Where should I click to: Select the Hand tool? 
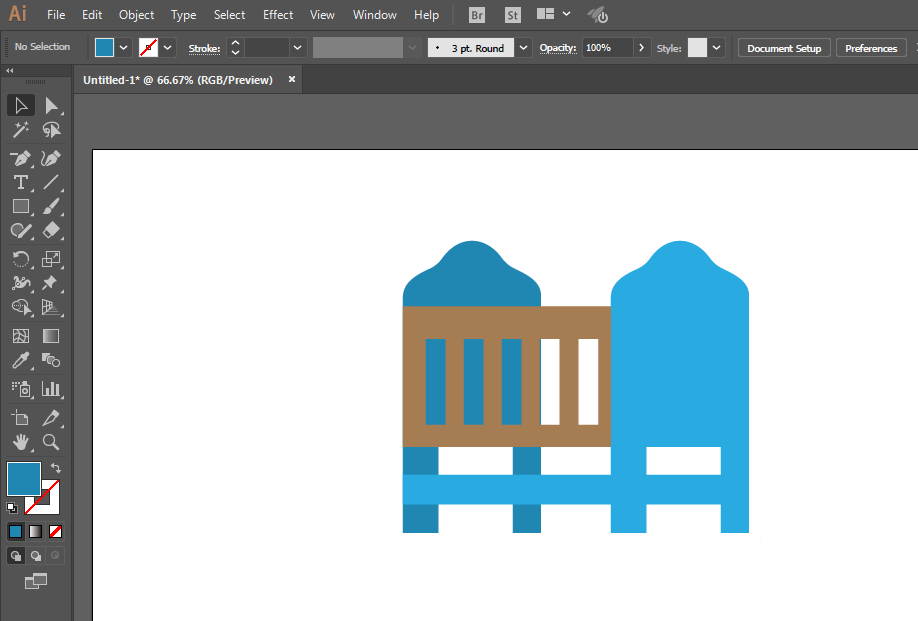click(20, 442)
